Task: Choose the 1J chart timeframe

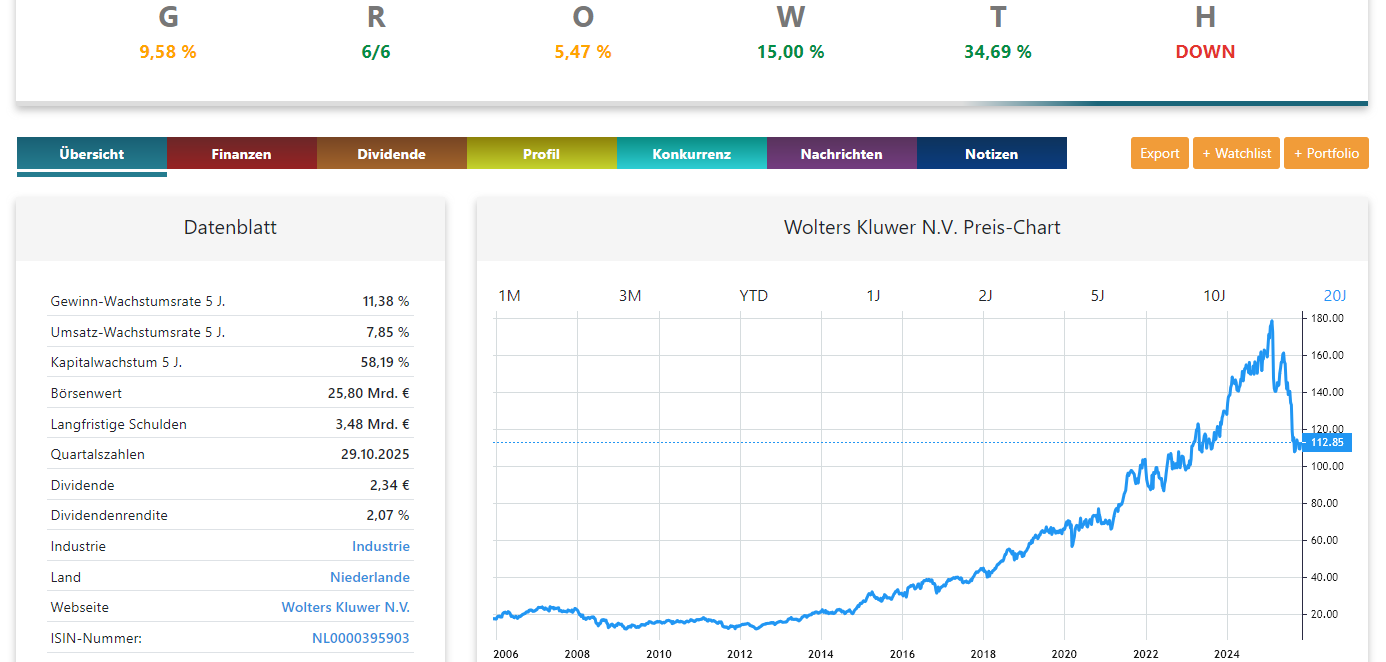Action: point(873,295)
